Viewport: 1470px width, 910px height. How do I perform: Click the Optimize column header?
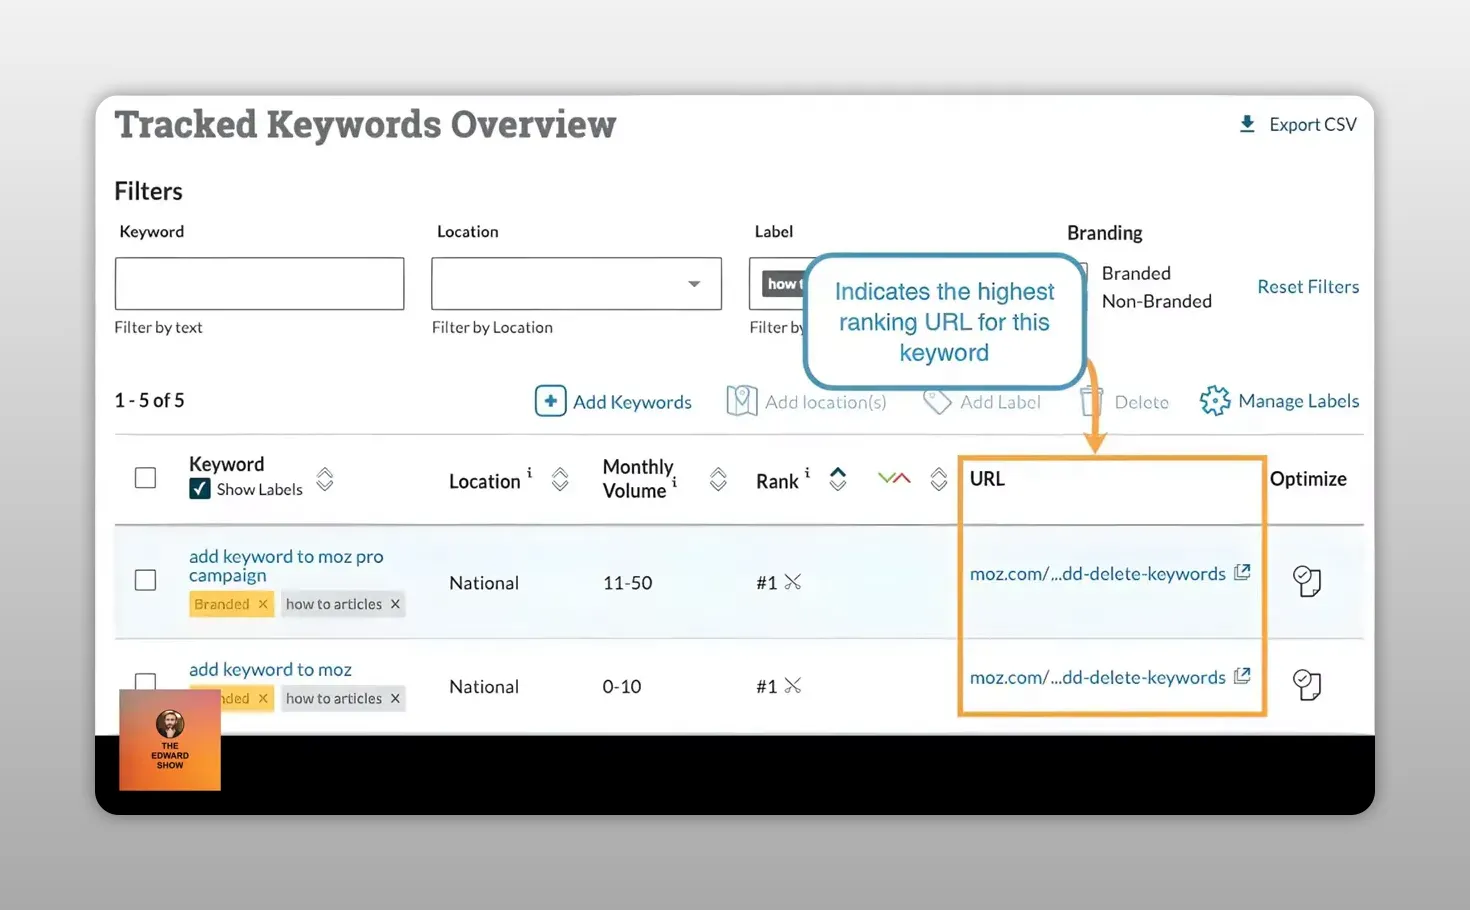click(1308, 479)
